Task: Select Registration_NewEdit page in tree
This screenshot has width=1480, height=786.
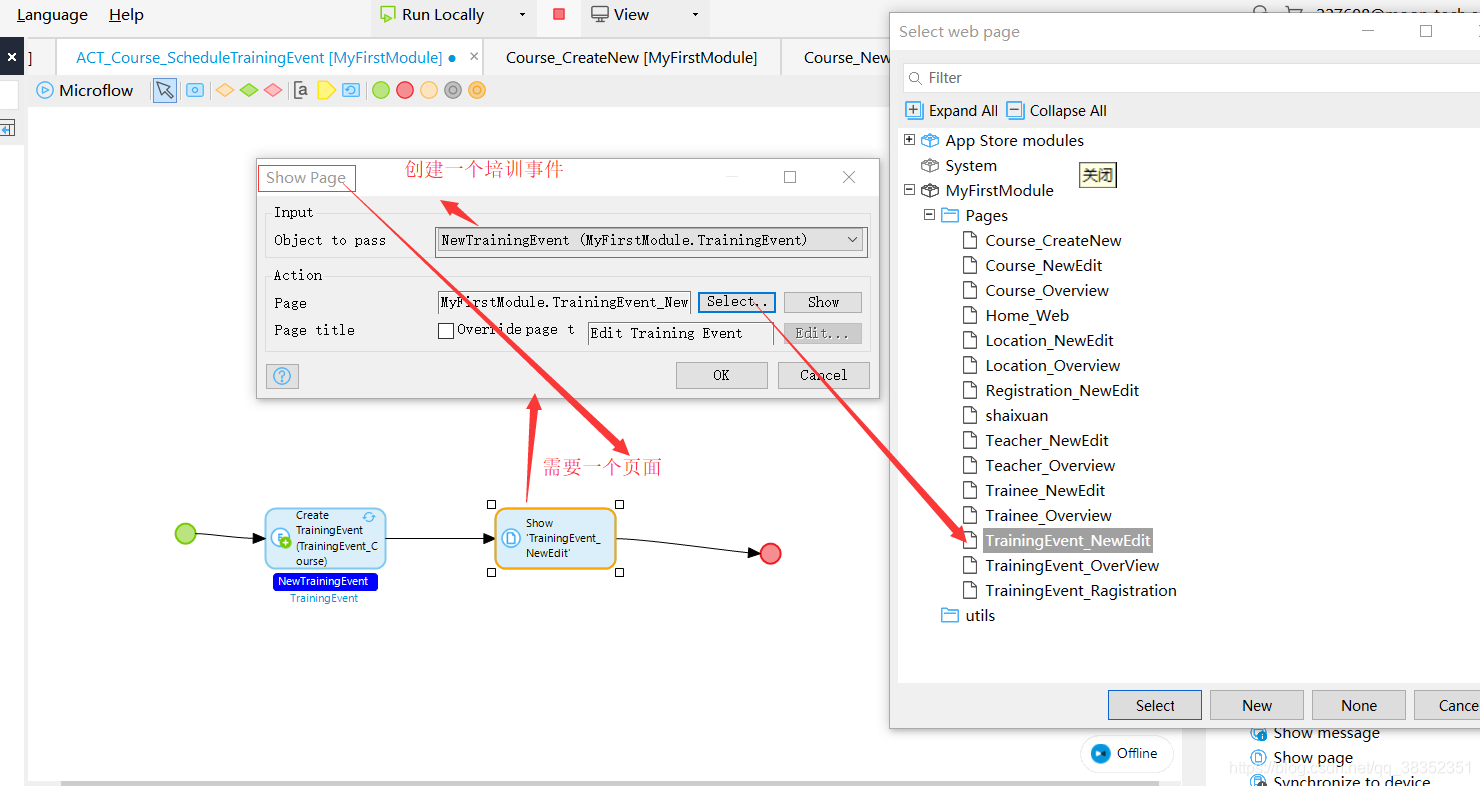Action: pyautogui.click(x=1062, y=390)
